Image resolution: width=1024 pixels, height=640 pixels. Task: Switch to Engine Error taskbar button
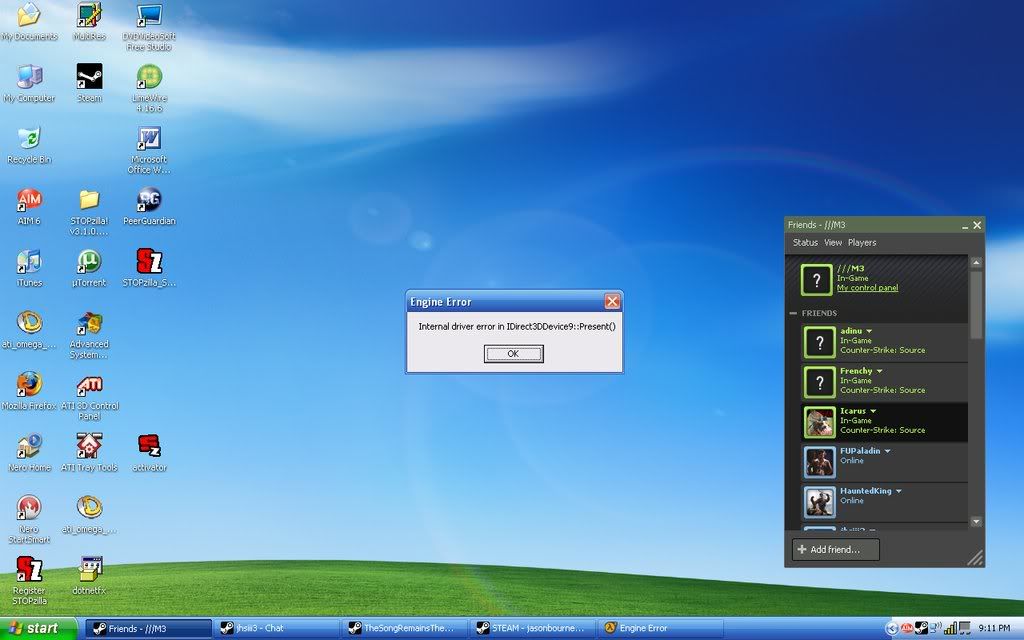[x=660, y=629]
